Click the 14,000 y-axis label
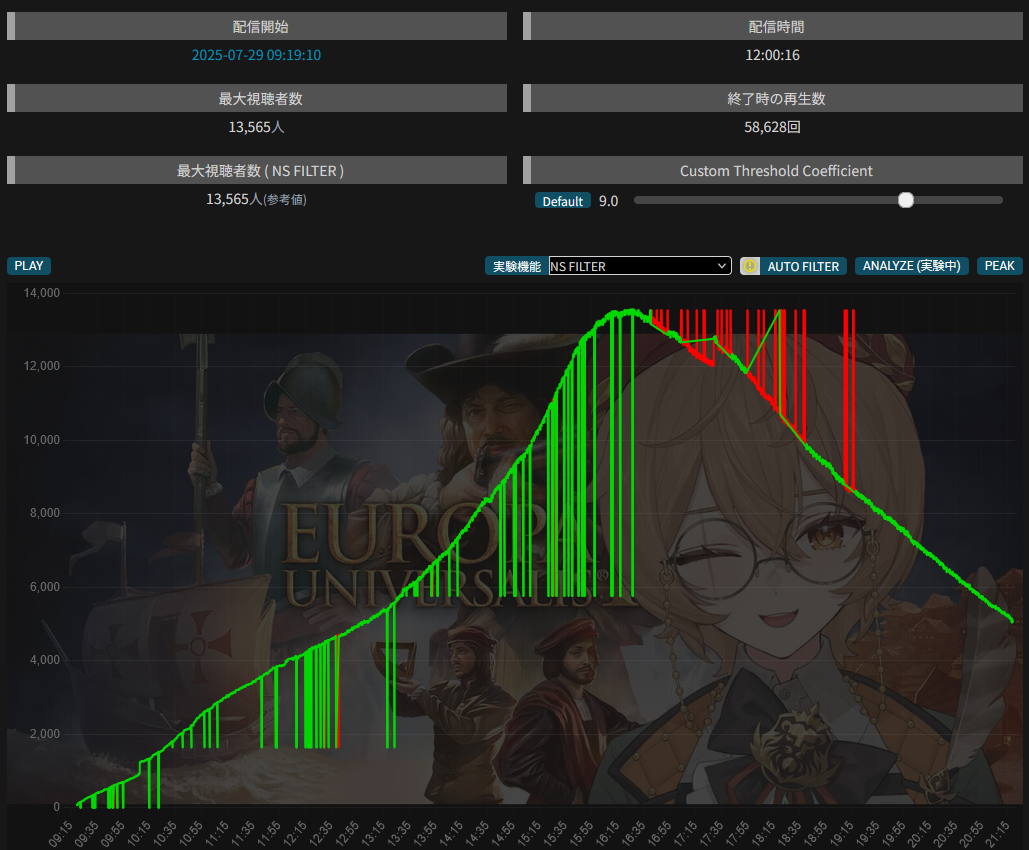 coord(41,293)
